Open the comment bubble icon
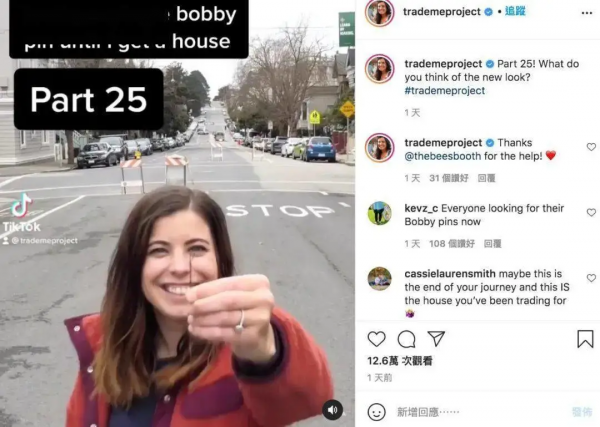The image size is (600, 427). click(x=406, y=339)
